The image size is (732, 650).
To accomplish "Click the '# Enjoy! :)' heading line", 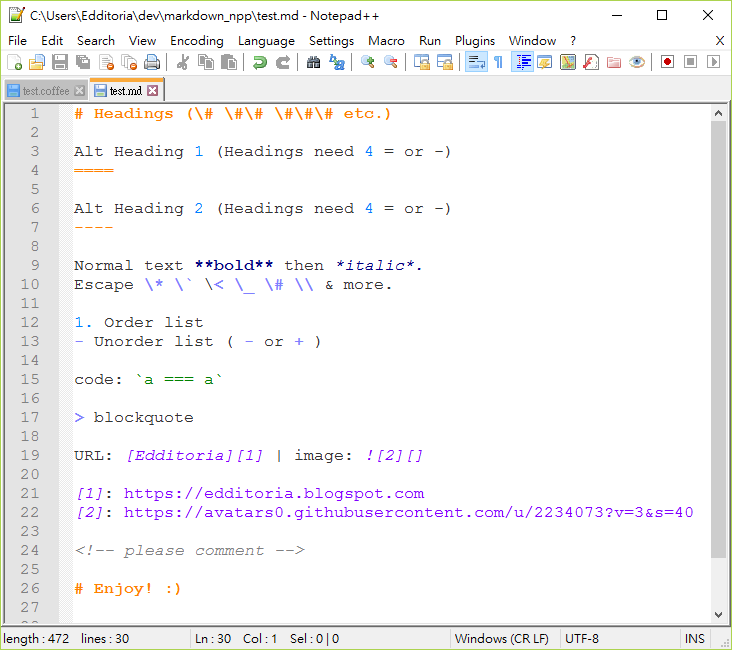I will point(127,588).
